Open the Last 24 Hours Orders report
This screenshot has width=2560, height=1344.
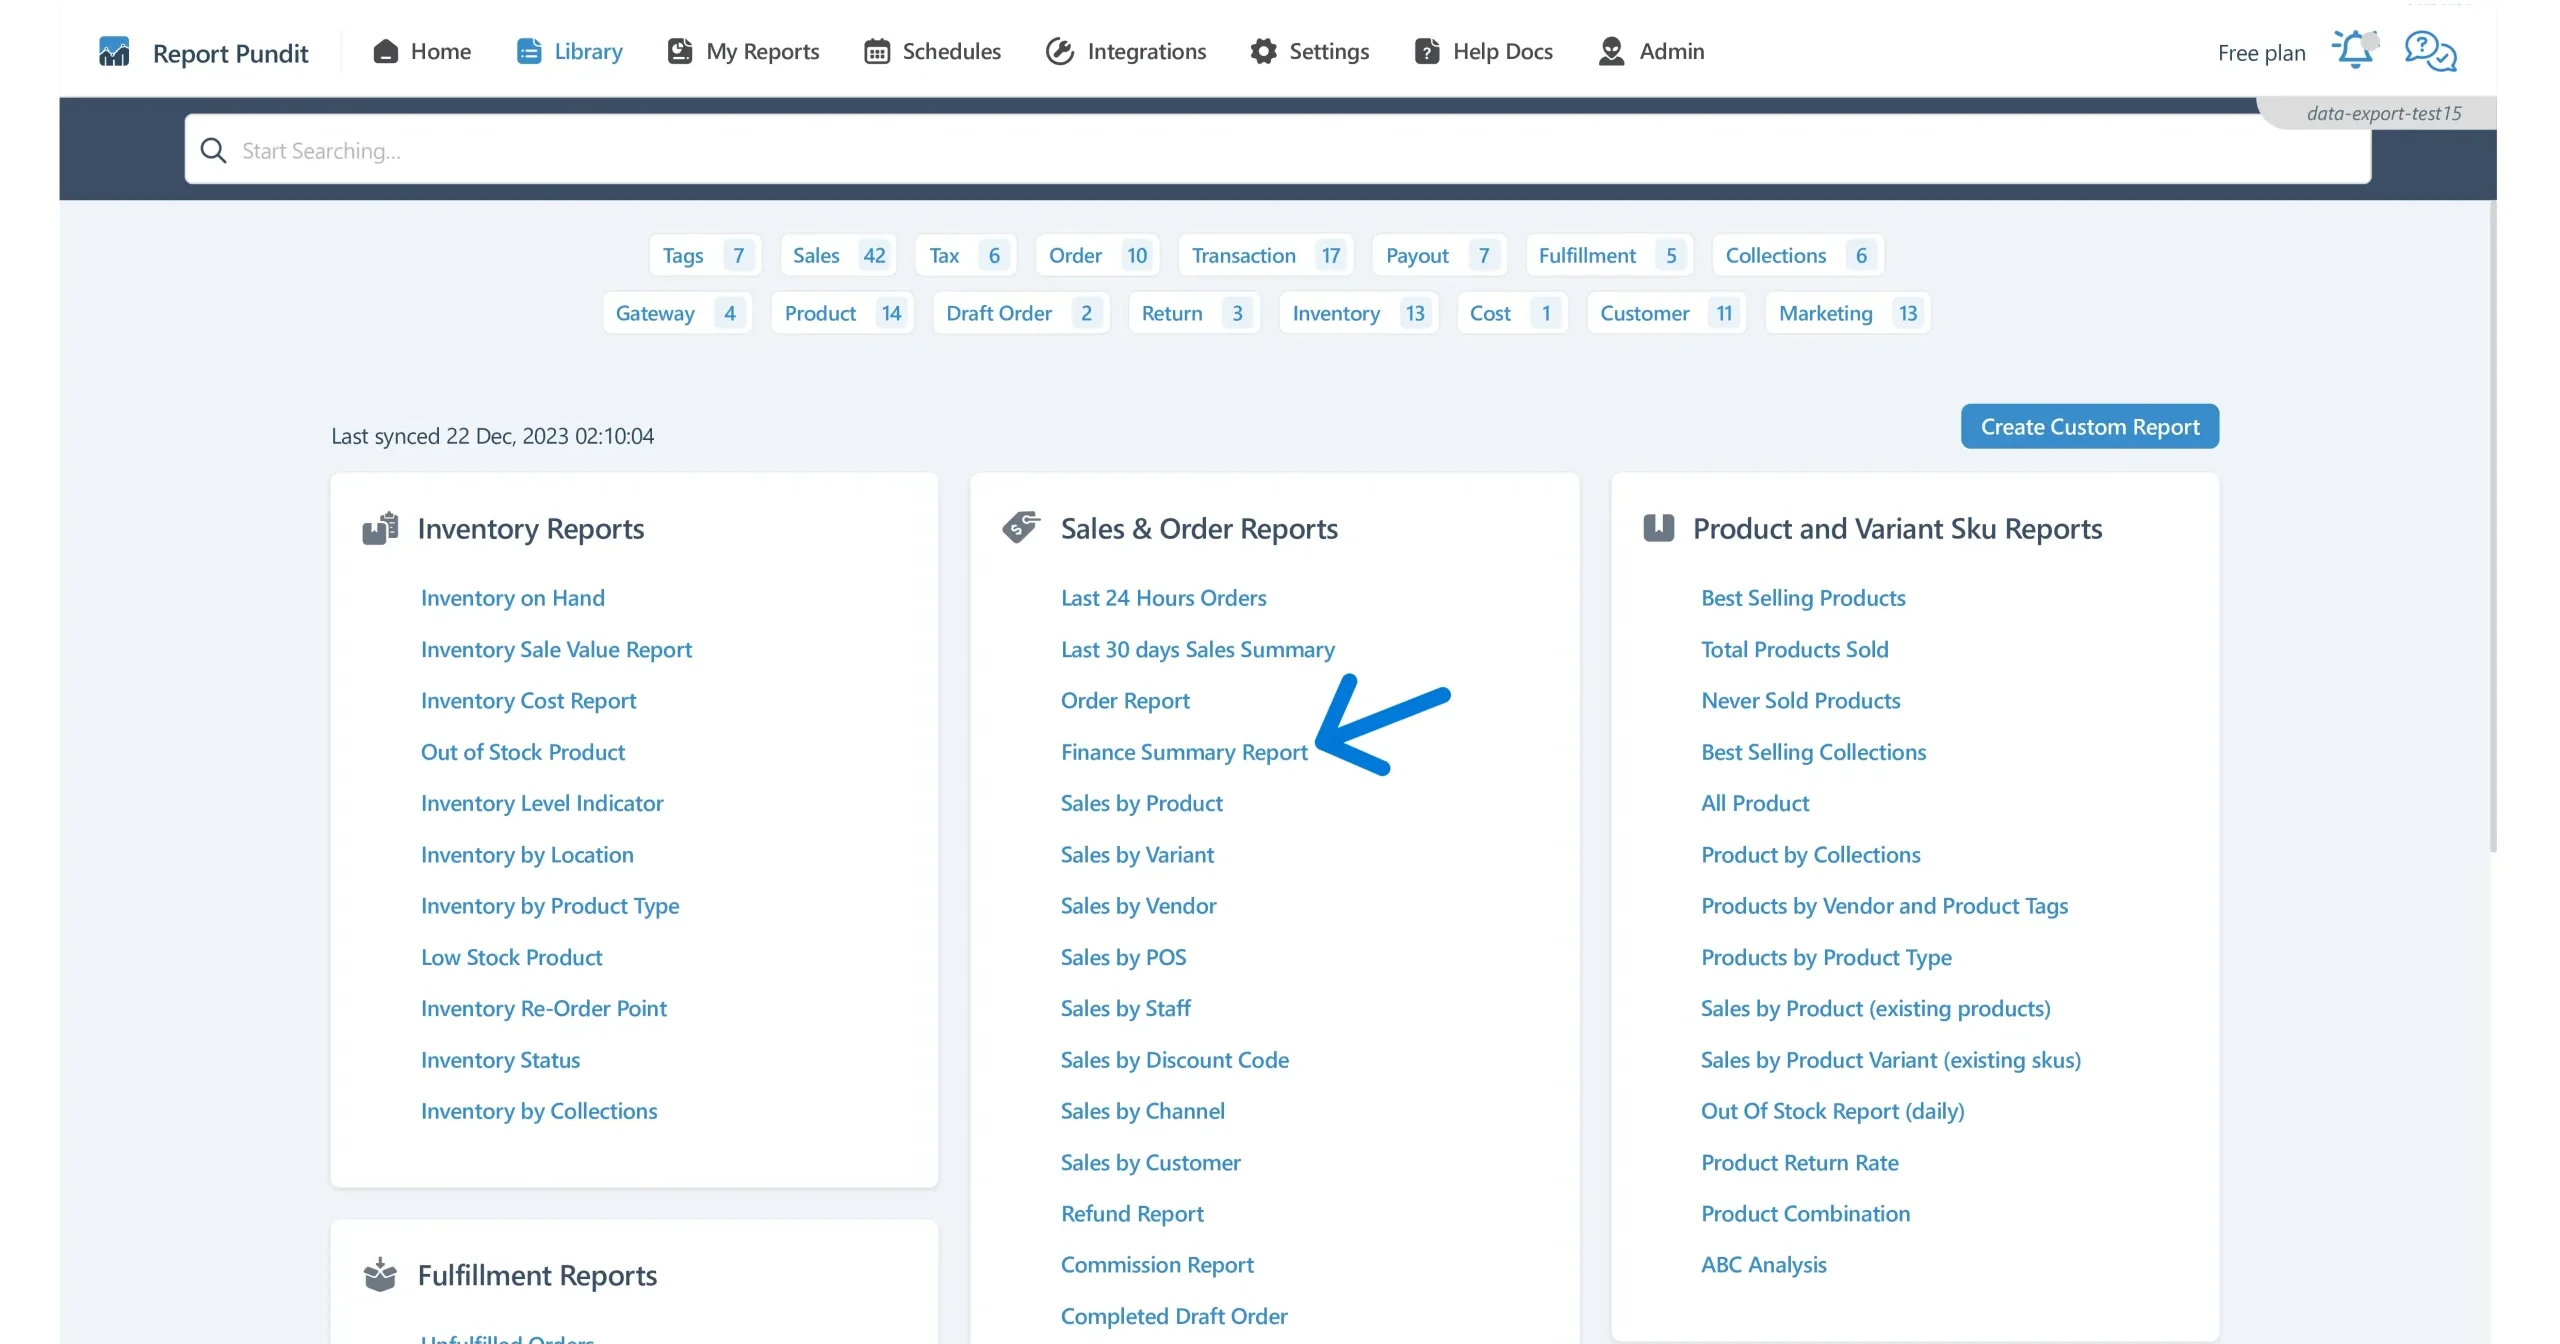pos(1163,597)
